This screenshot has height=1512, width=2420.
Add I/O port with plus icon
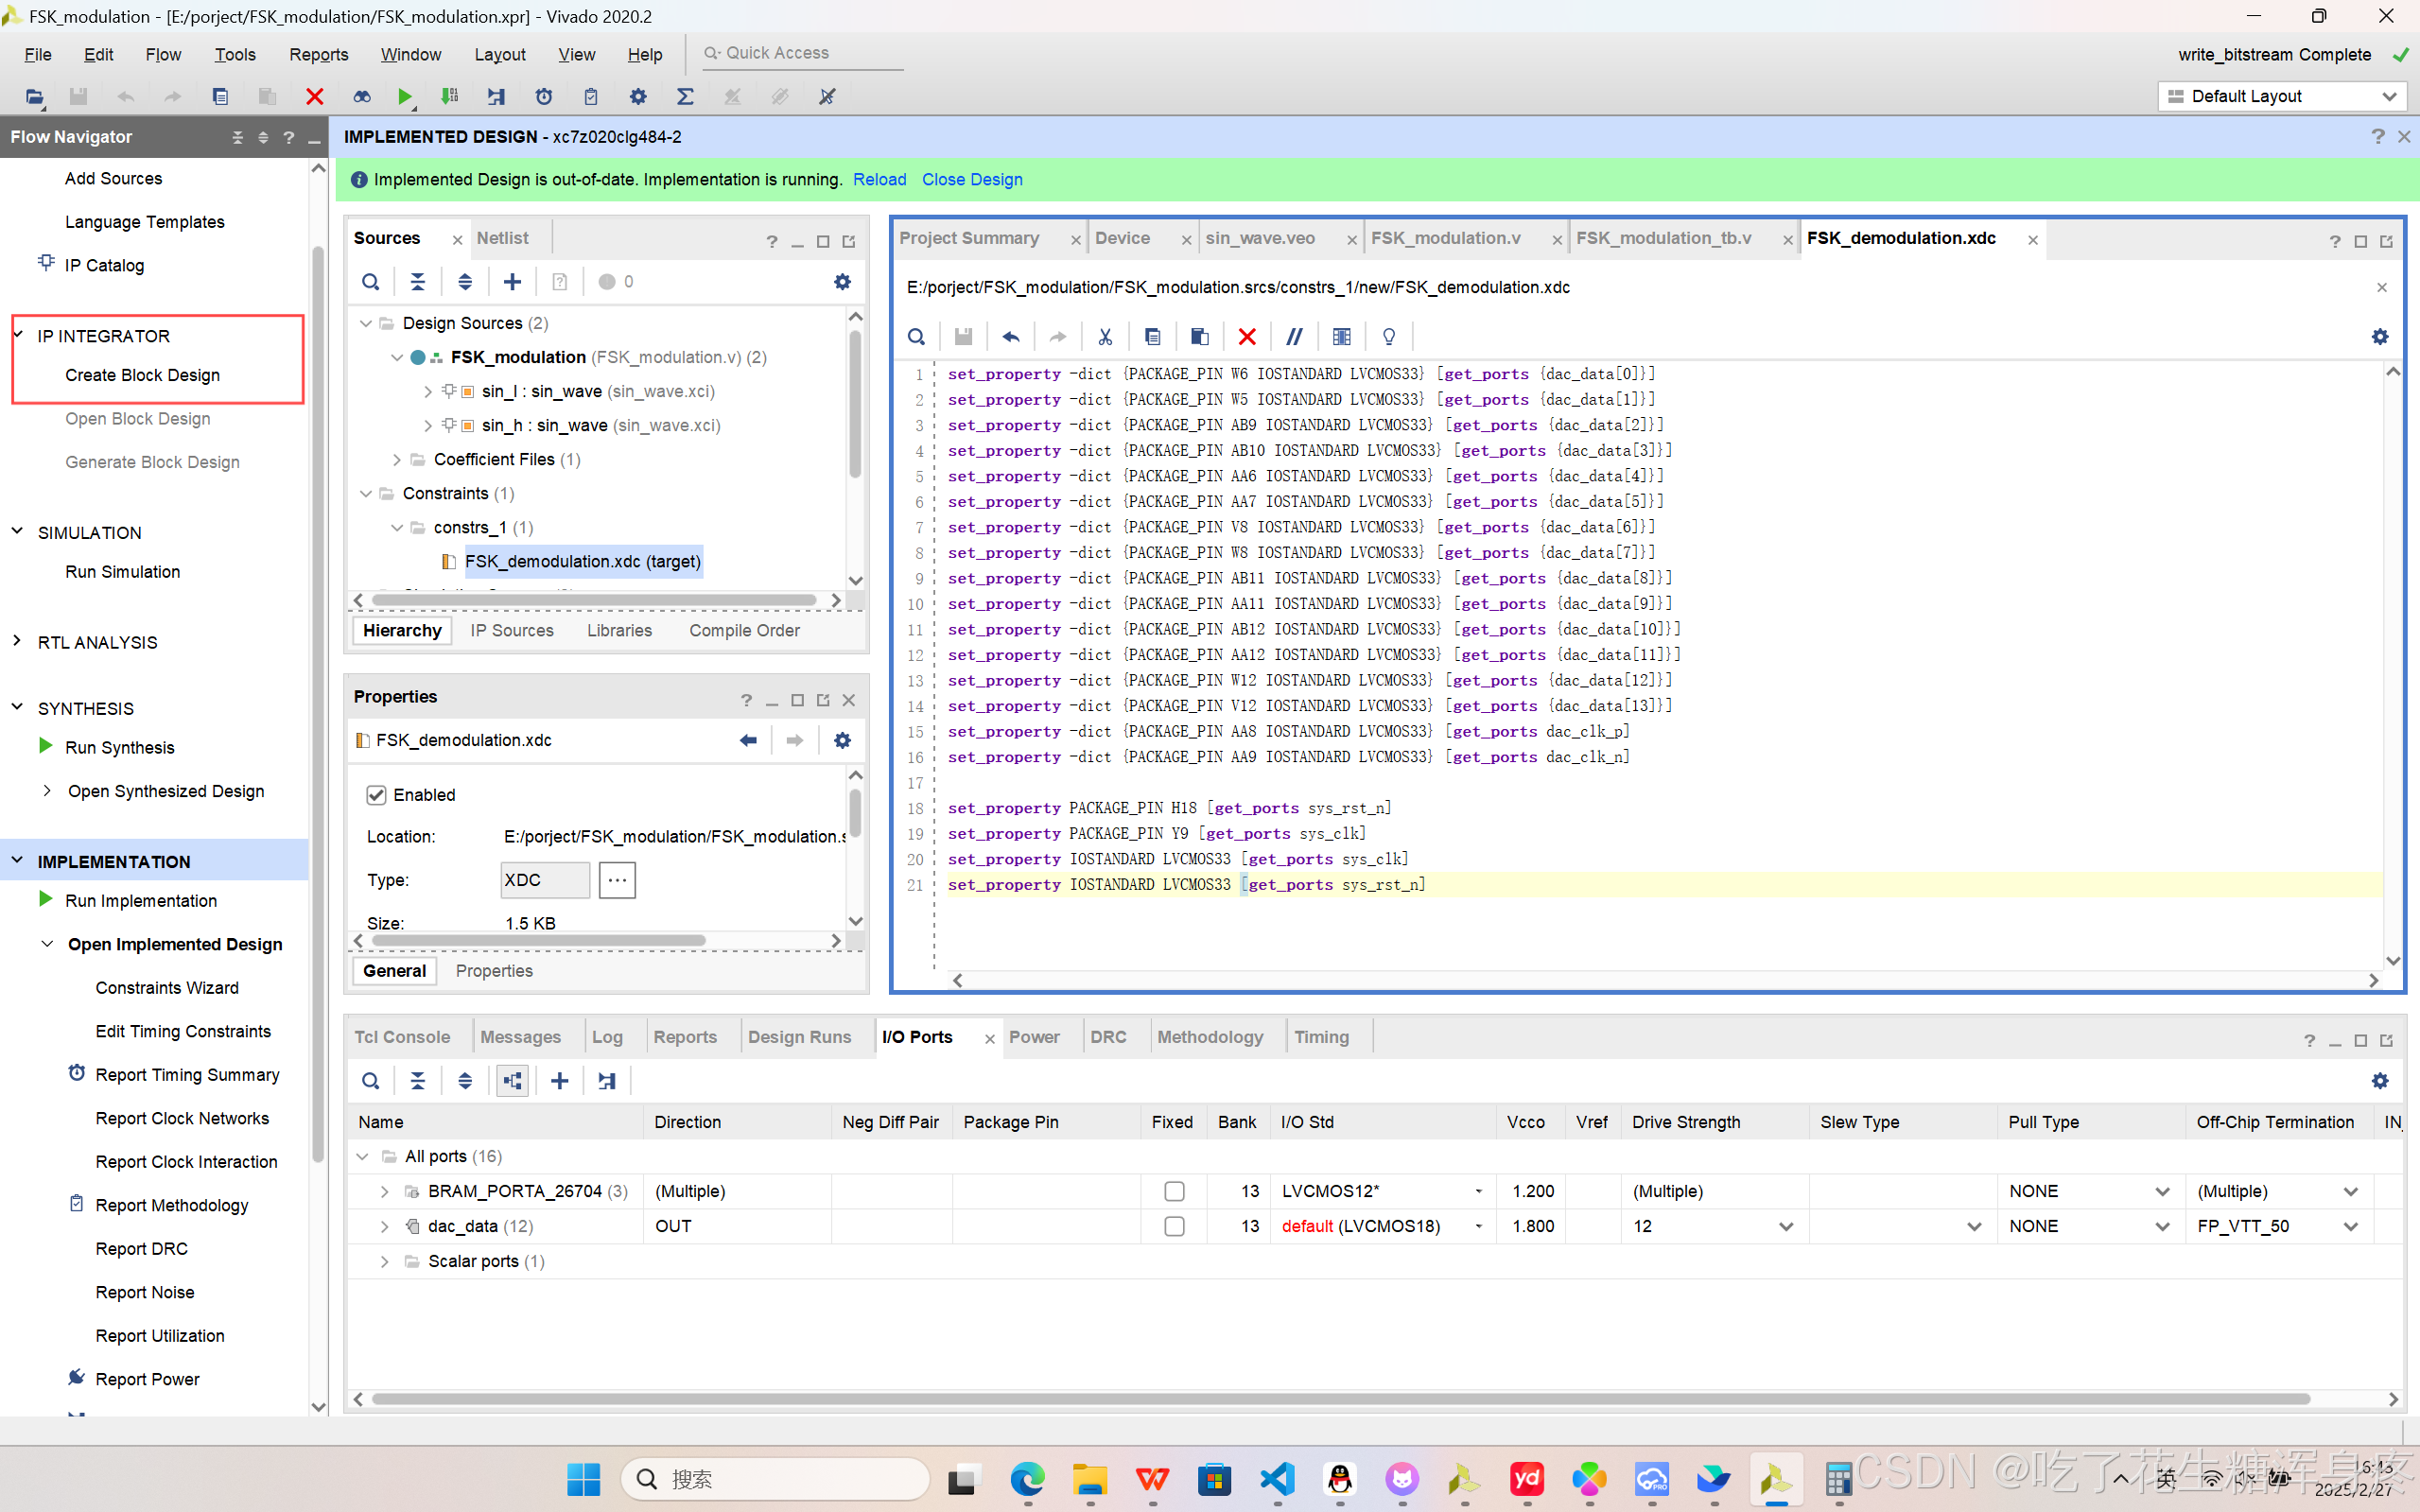[560, 1081]
